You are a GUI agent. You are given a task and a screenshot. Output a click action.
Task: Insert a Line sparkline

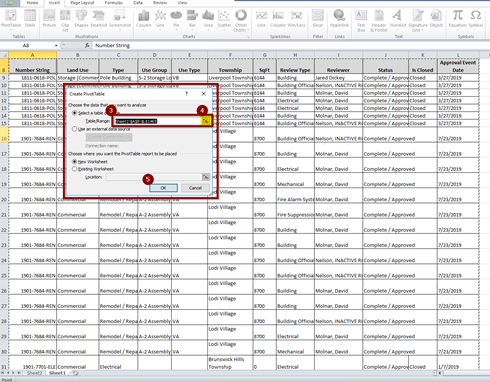pos(261,19)
